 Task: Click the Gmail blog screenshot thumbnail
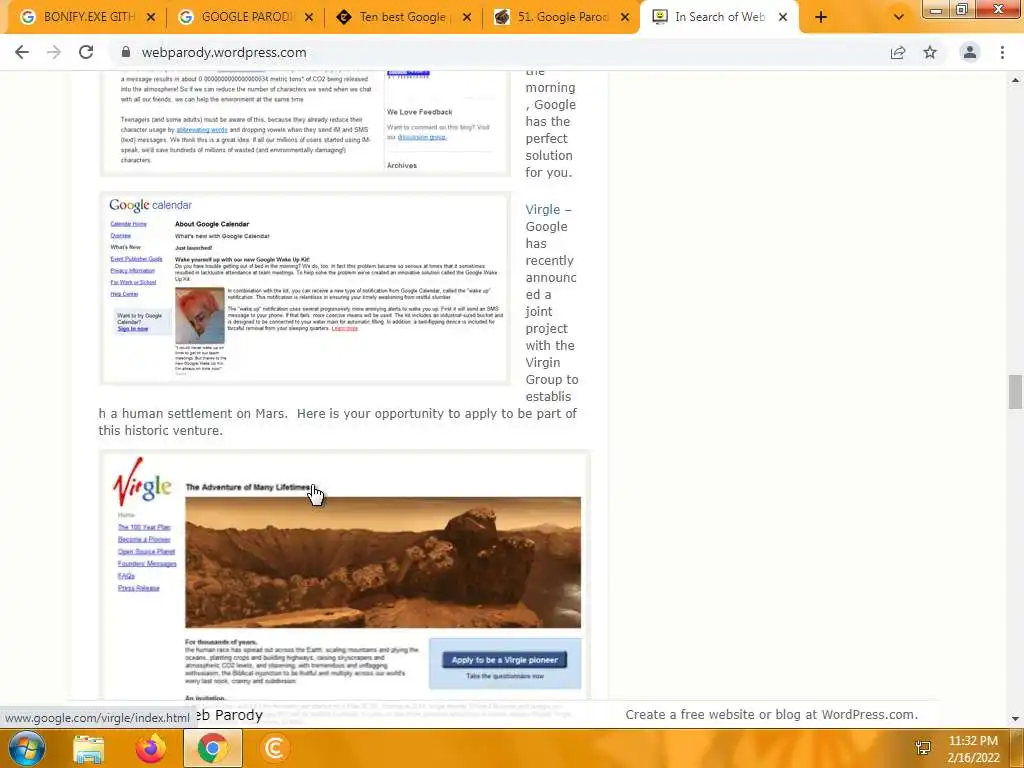click(305, 123)
